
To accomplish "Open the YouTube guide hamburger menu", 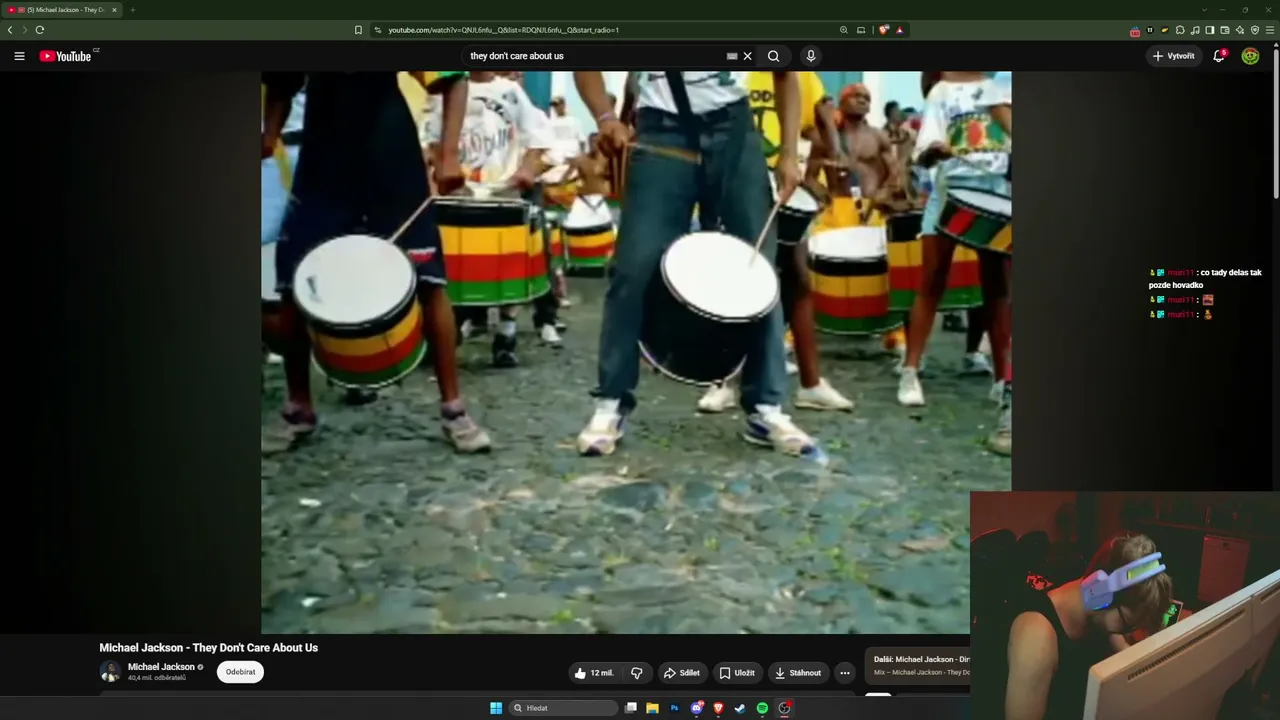I will click(19, 56).
